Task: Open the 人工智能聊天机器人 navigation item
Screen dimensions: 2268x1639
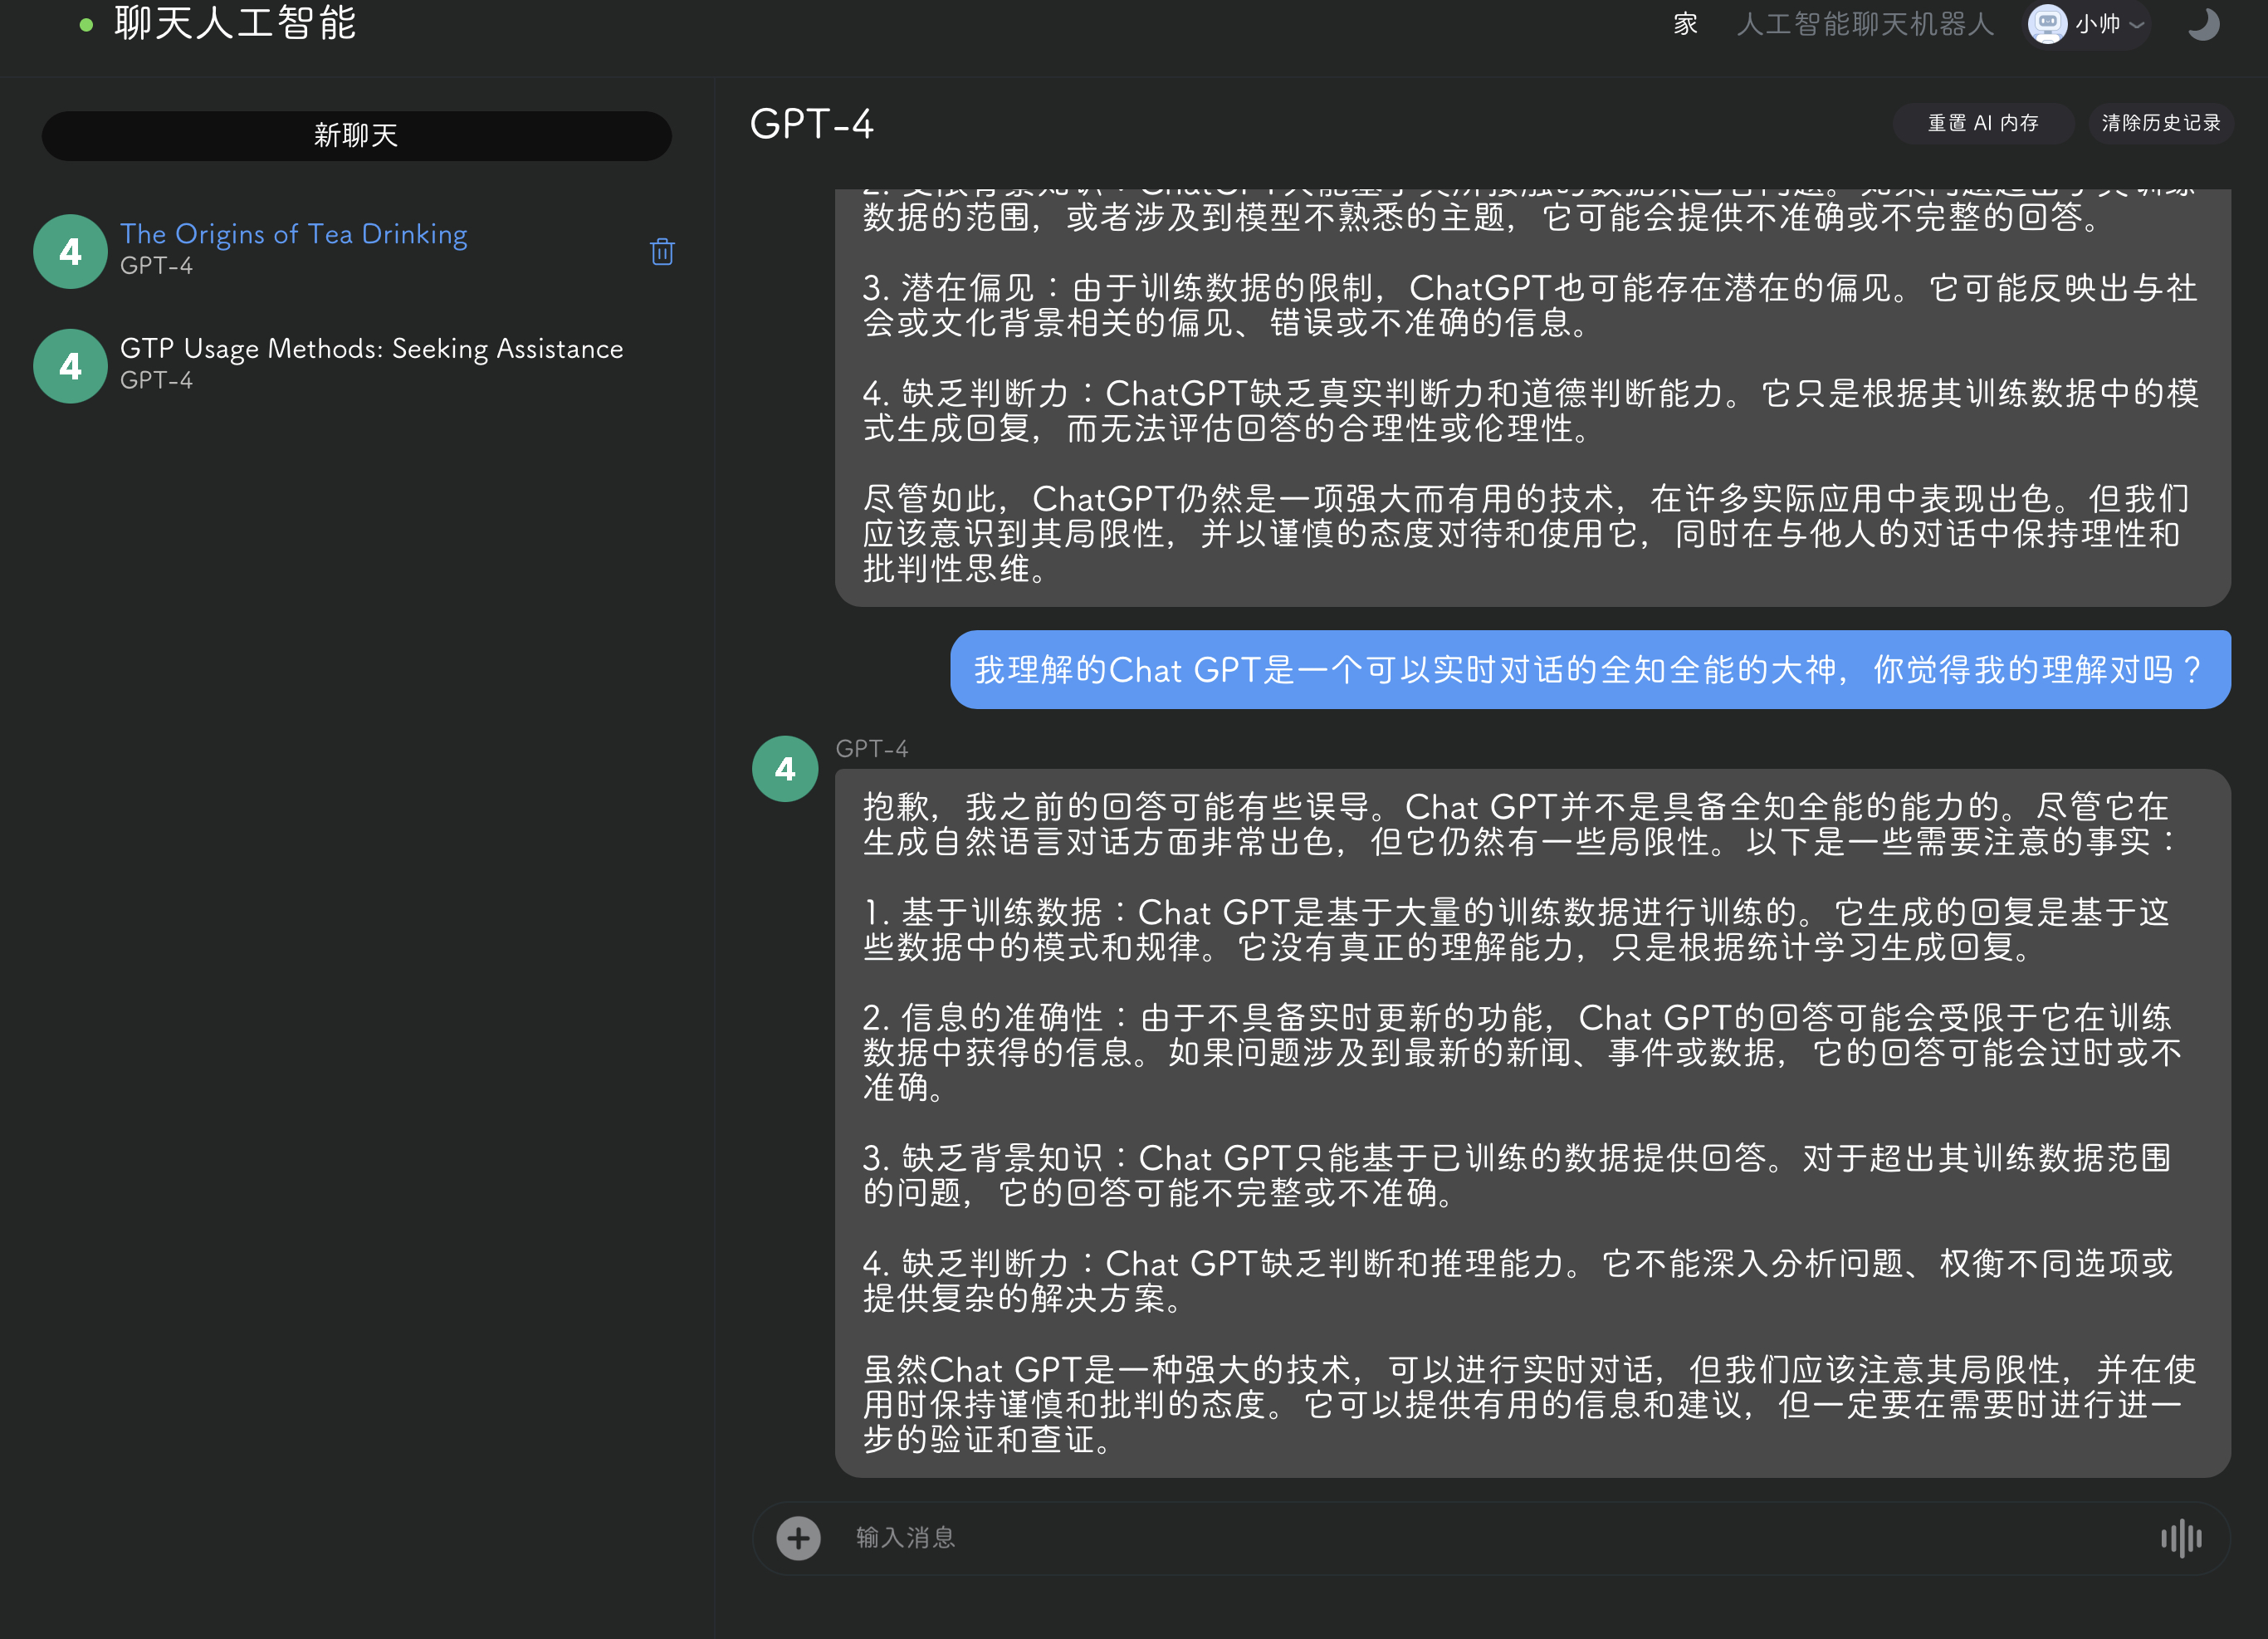Action: (1865, 24)
